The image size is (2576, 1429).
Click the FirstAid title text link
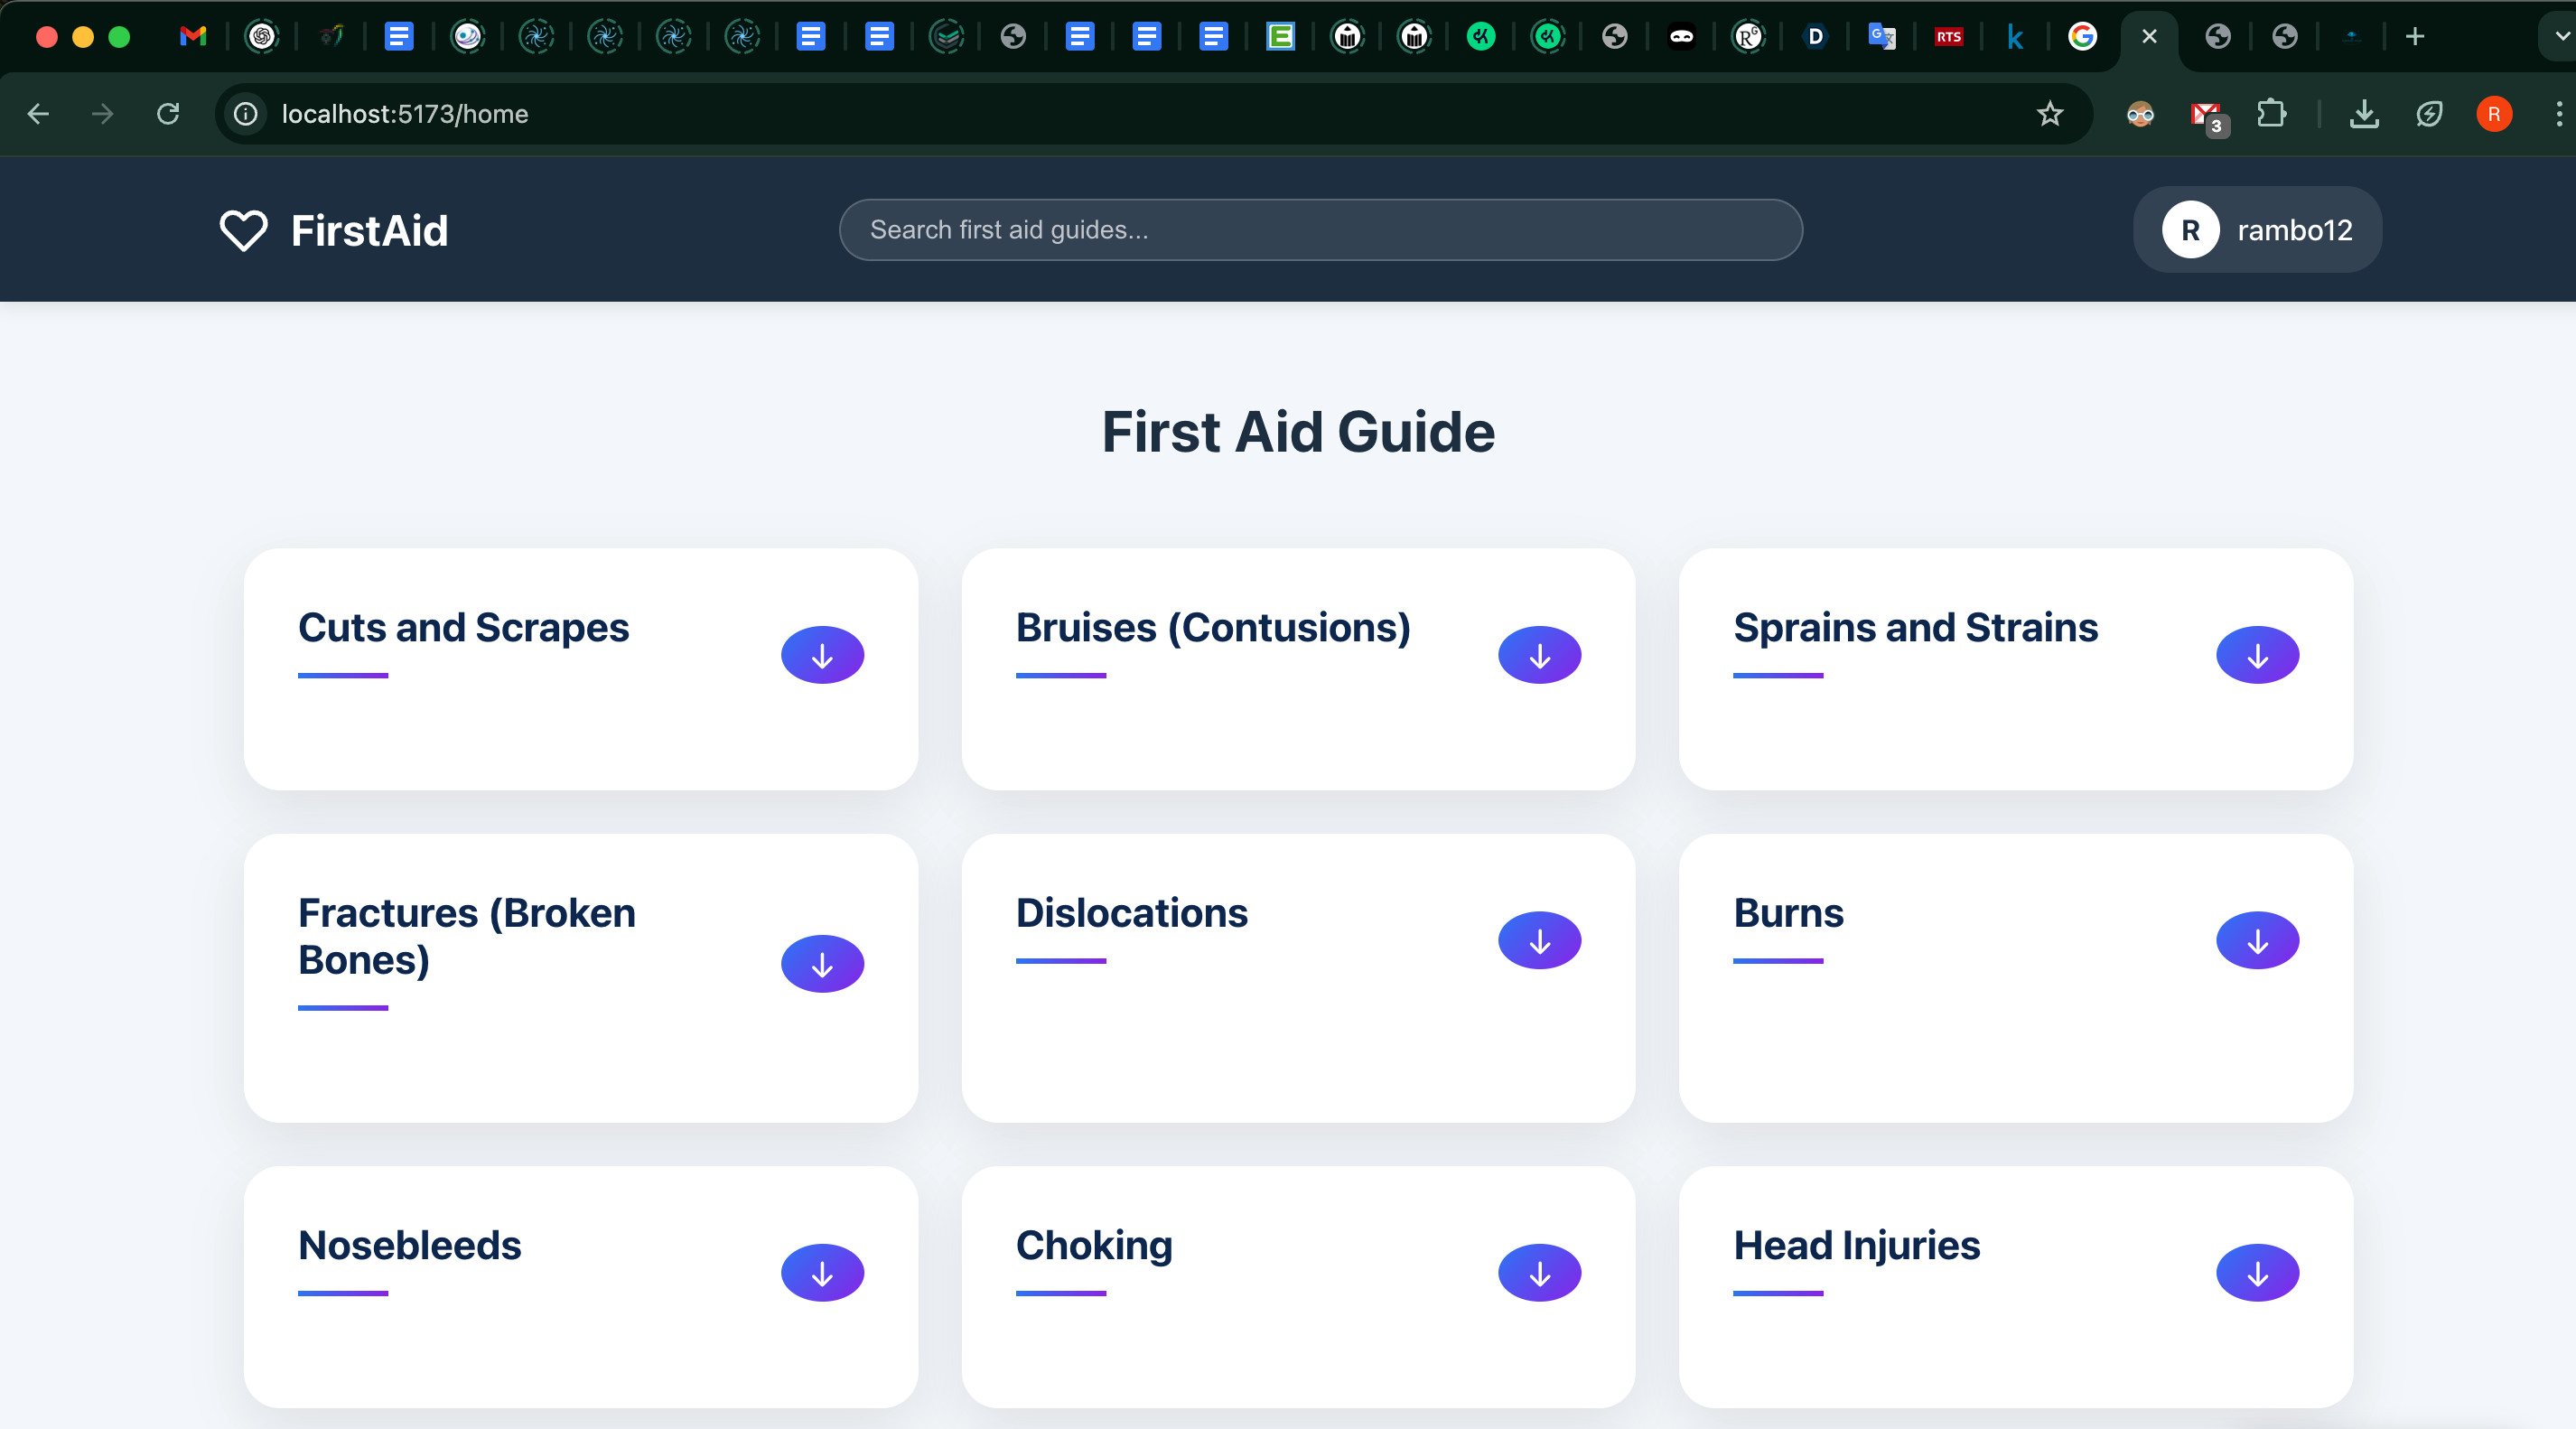pos(369,231)
